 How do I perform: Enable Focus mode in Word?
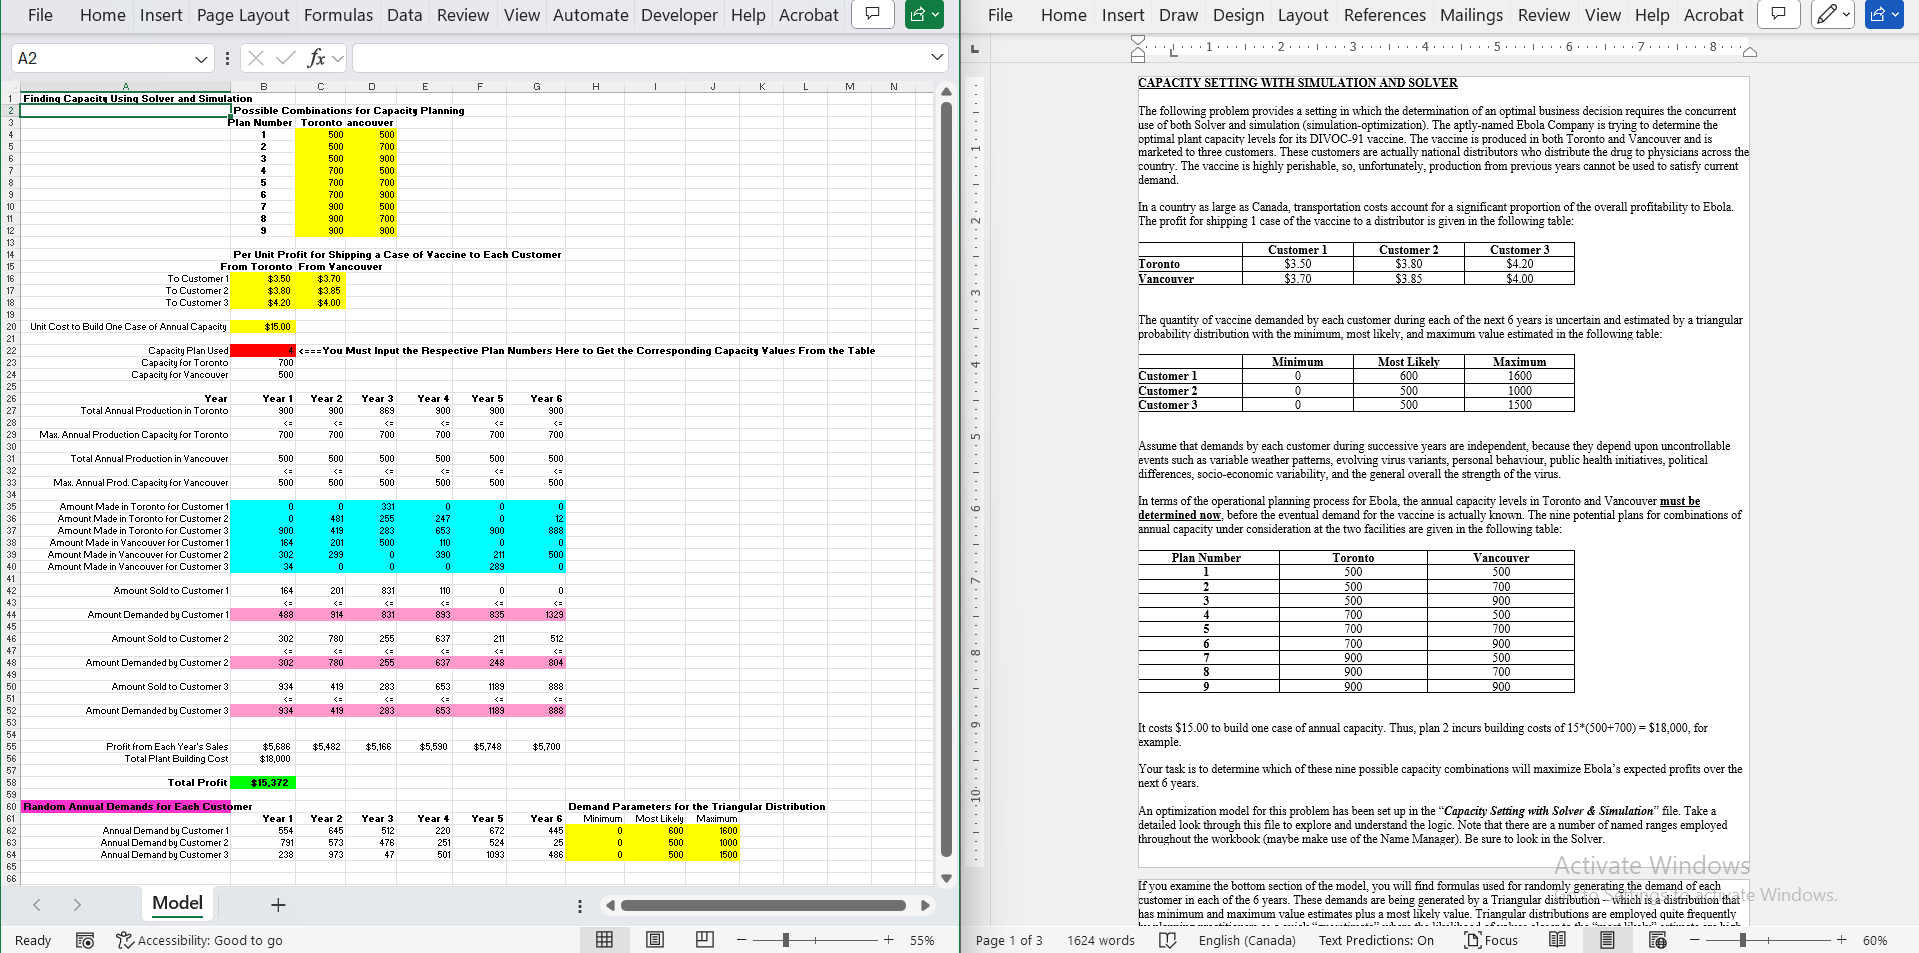[1491, 940]
